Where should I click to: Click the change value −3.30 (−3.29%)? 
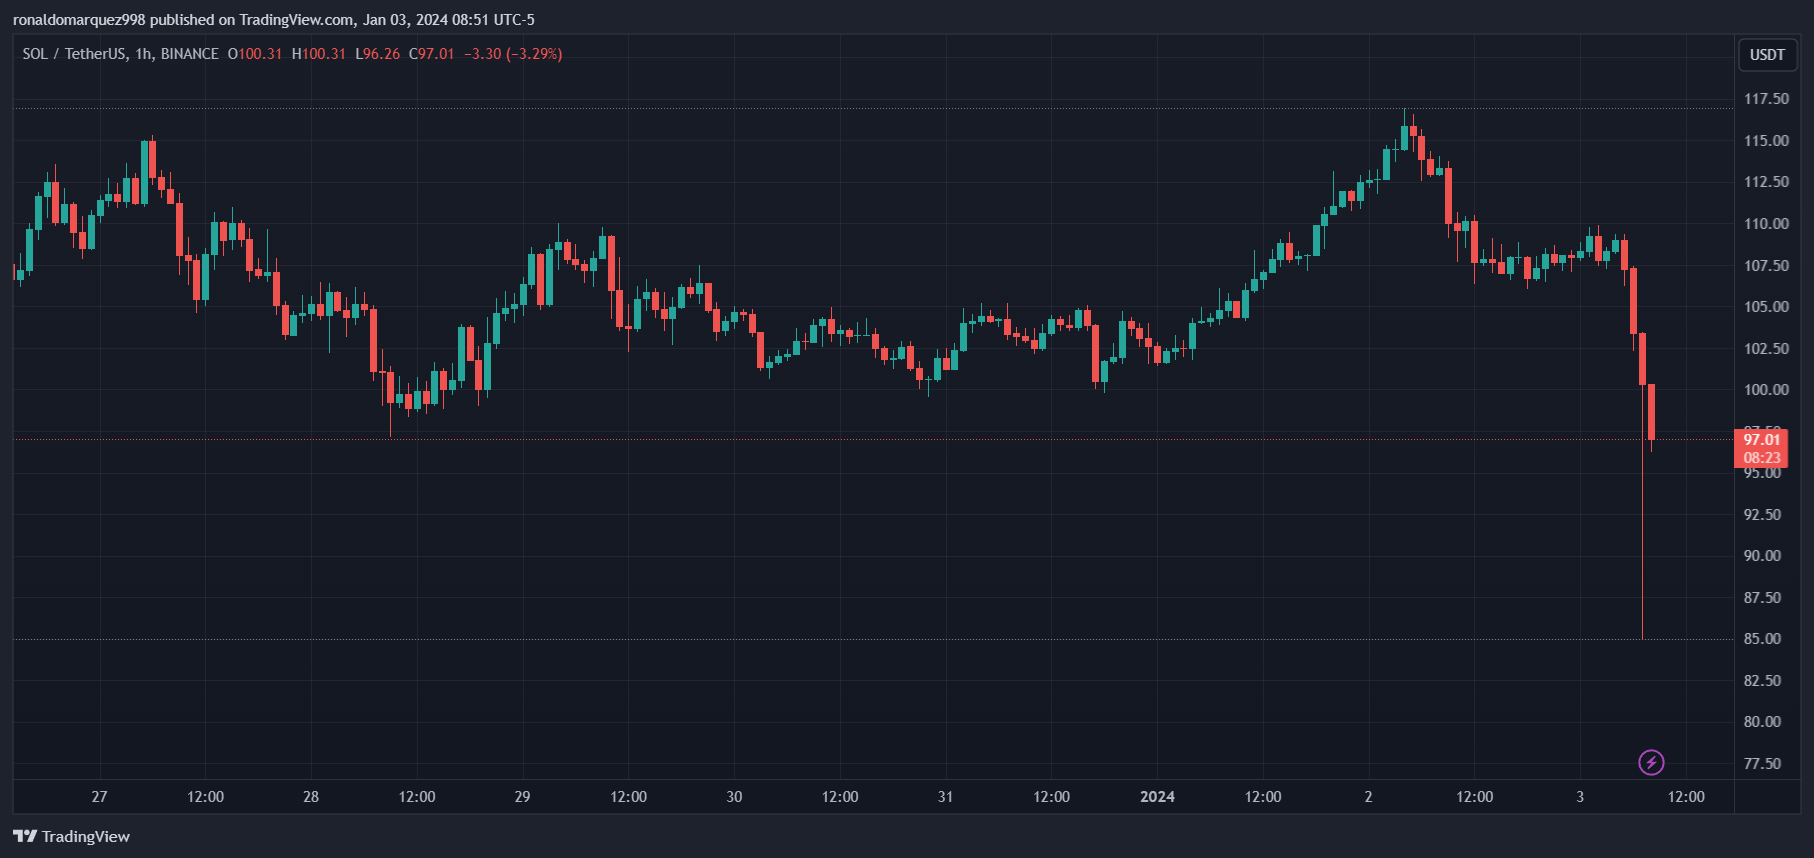[x=513, y=54]
